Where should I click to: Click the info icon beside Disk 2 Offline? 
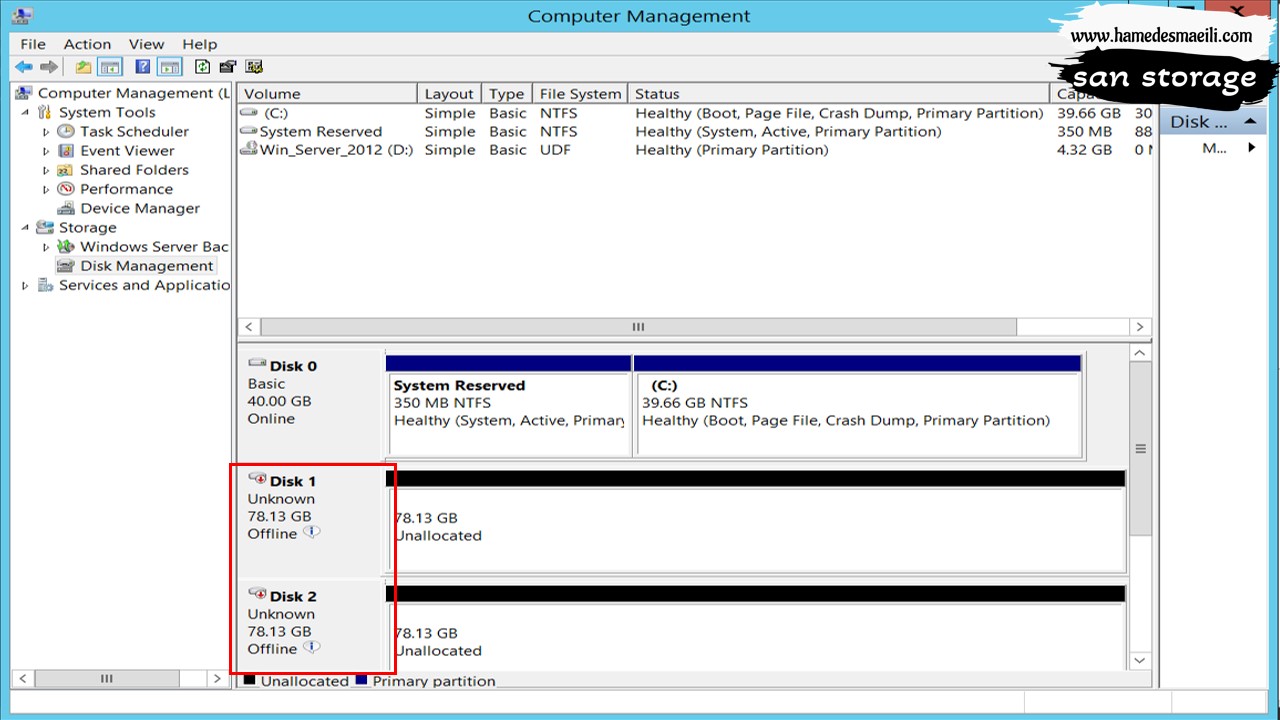[311, 648]
